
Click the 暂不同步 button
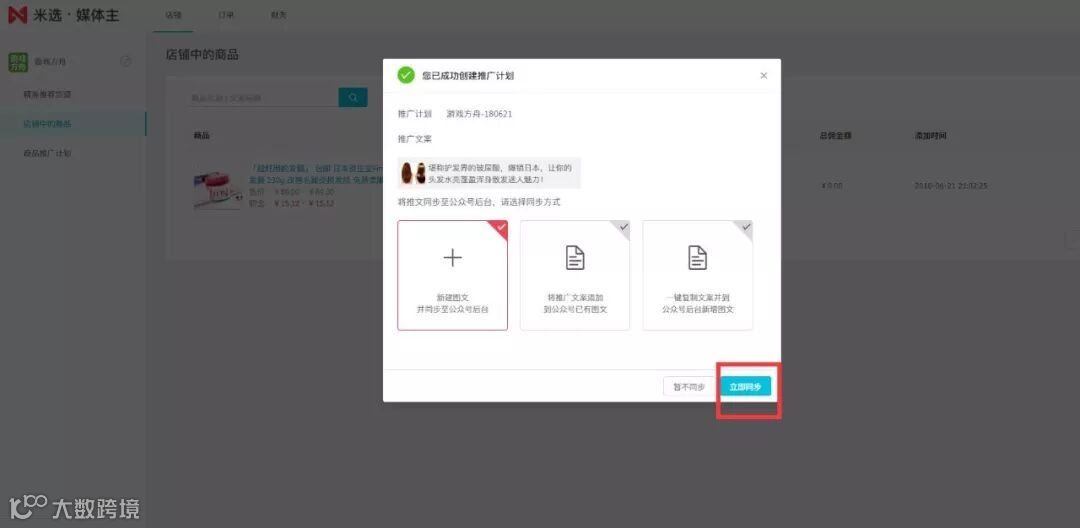coord(689,387)
